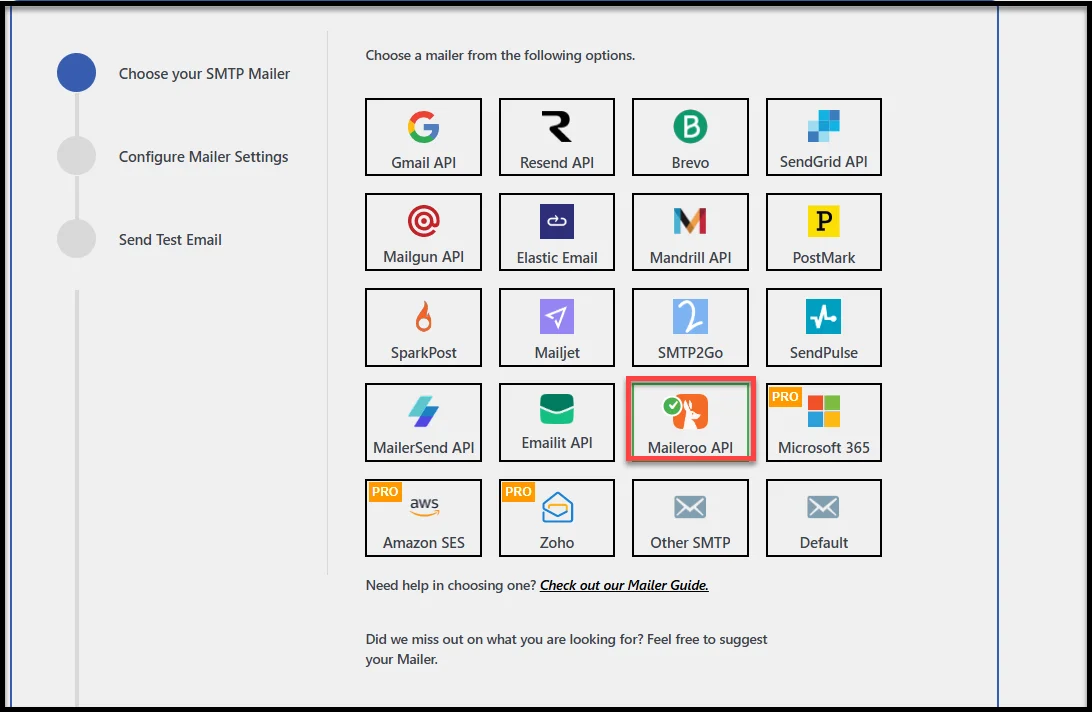Select the SendPulse mailer
Screen dimensions: 1092x712
[x=823, y=327]
